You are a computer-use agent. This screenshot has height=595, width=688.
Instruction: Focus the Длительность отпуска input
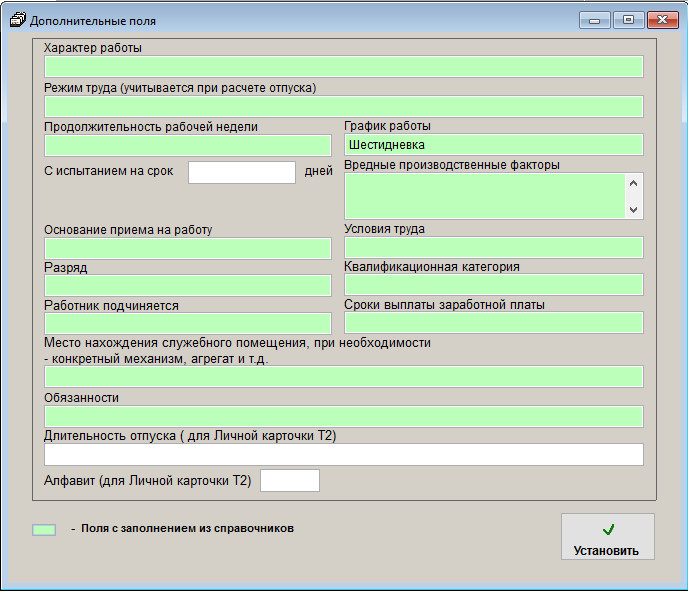344,455
